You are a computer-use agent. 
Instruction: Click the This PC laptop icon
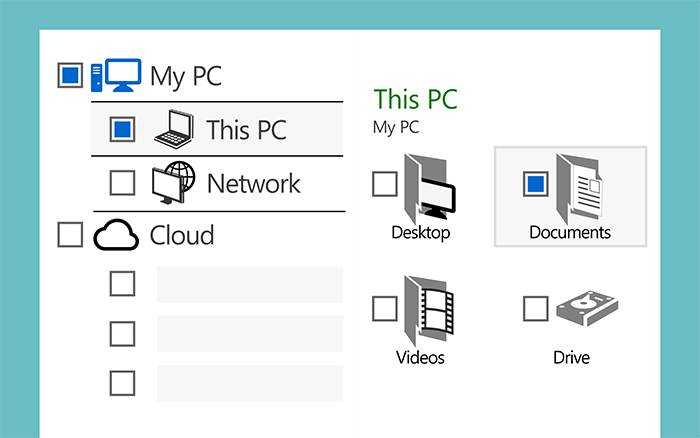pyautogui.click(x=174, y=129)
